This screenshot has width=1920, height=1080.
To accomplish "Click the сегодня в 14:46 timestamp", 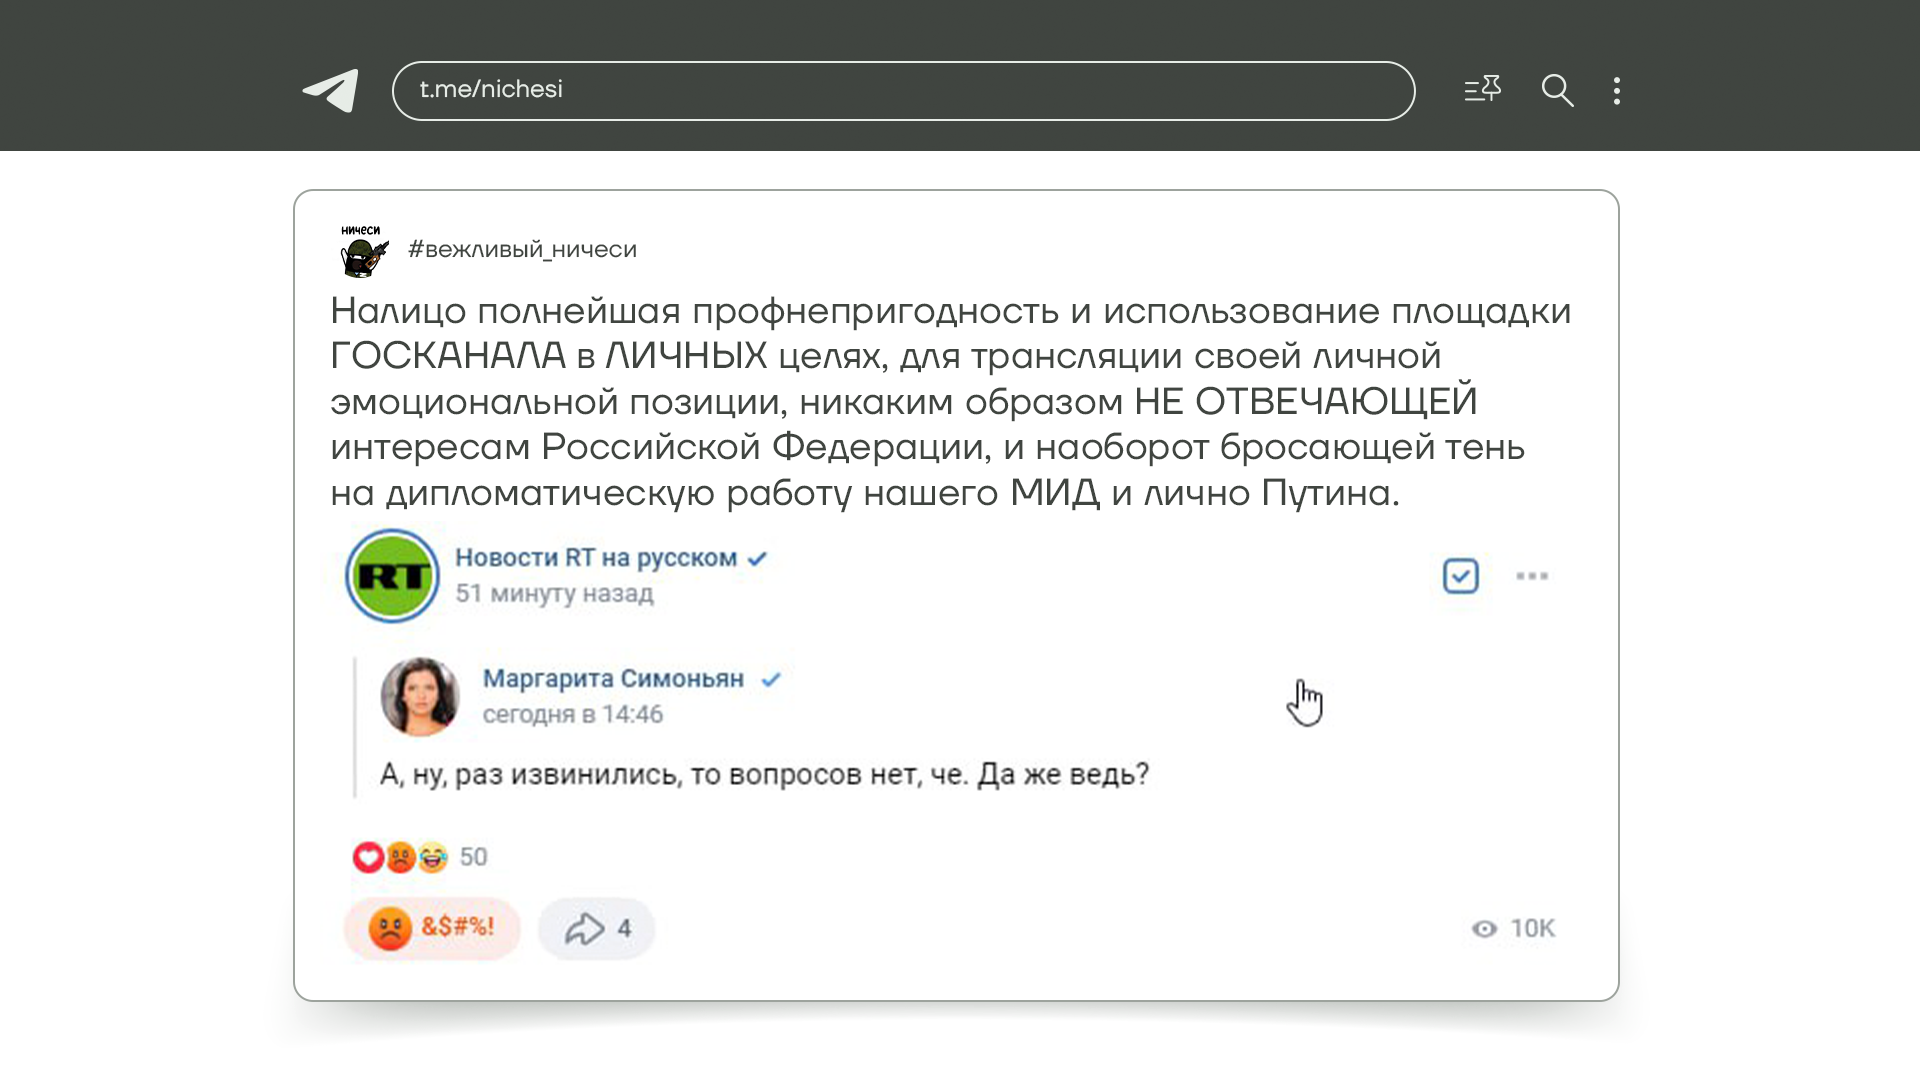I will click(x=572, y=715).
